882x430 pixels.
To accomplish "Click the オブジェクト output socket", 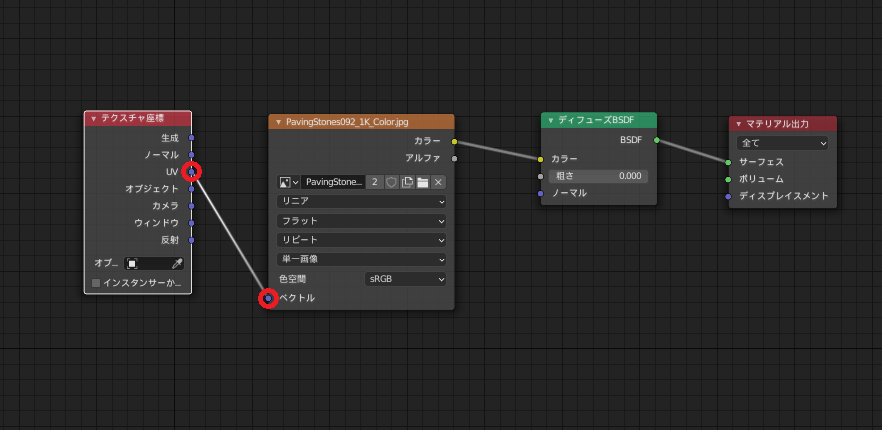I will (191, 189).
